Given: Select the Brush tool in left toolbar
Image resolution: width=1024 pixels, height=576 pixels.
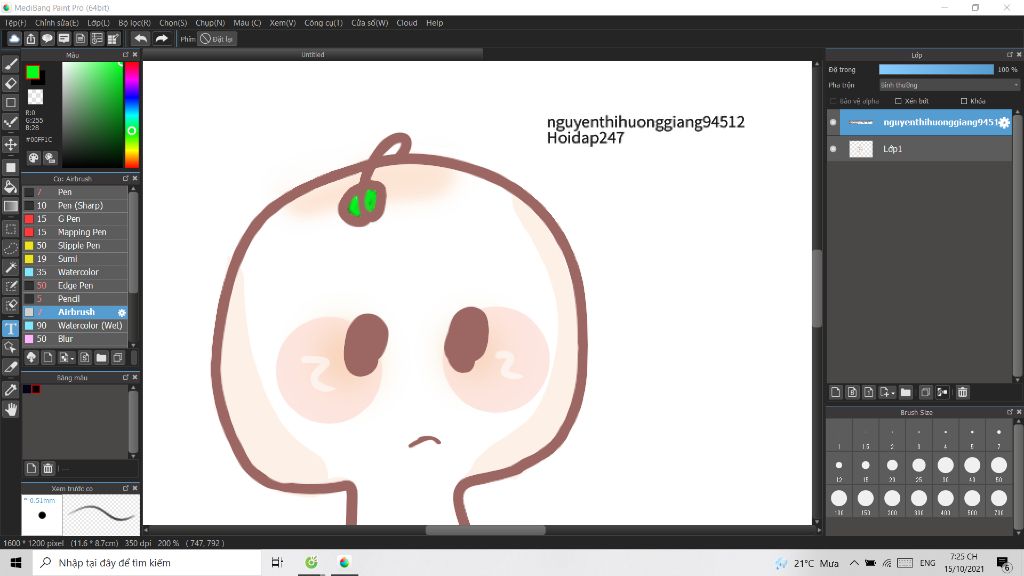Looking at the screenshot, I should click(10, 64).
